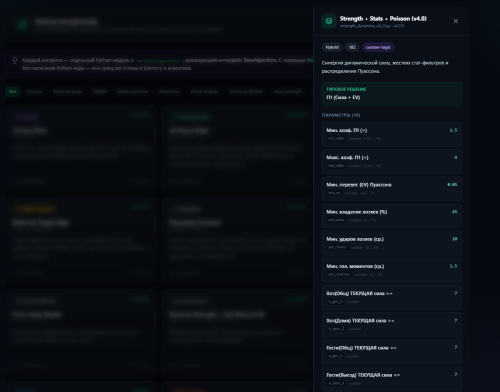500x392 pixels.
Task: Click the Мин. гол. моментов (ср.) parameter
Action: pyautogui.click(x=392, y=270)
